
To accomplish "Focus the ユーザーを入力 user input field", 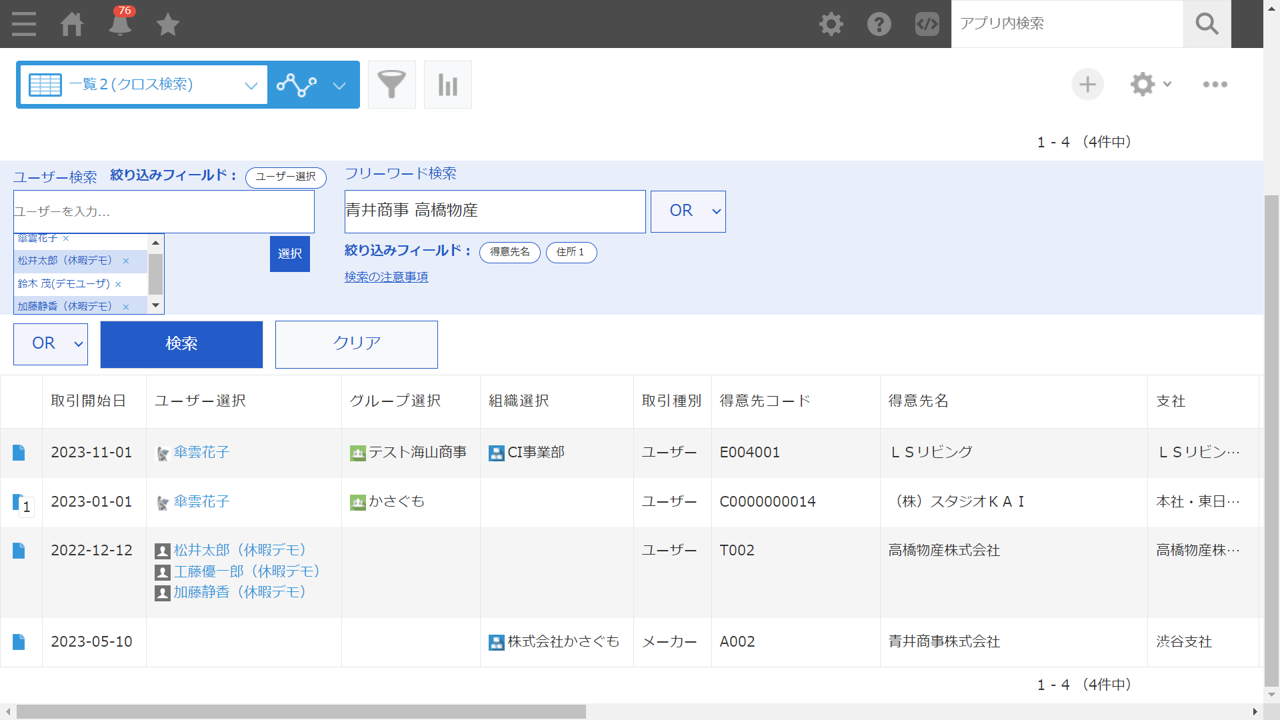I will [x=164, y=212].
